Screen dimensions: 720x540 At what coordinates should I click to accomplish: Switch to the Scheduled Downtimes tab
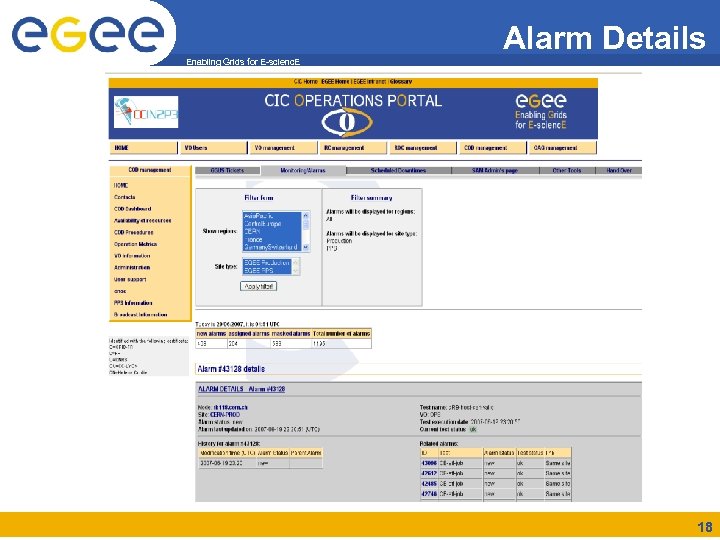click(x=399, y=170)
